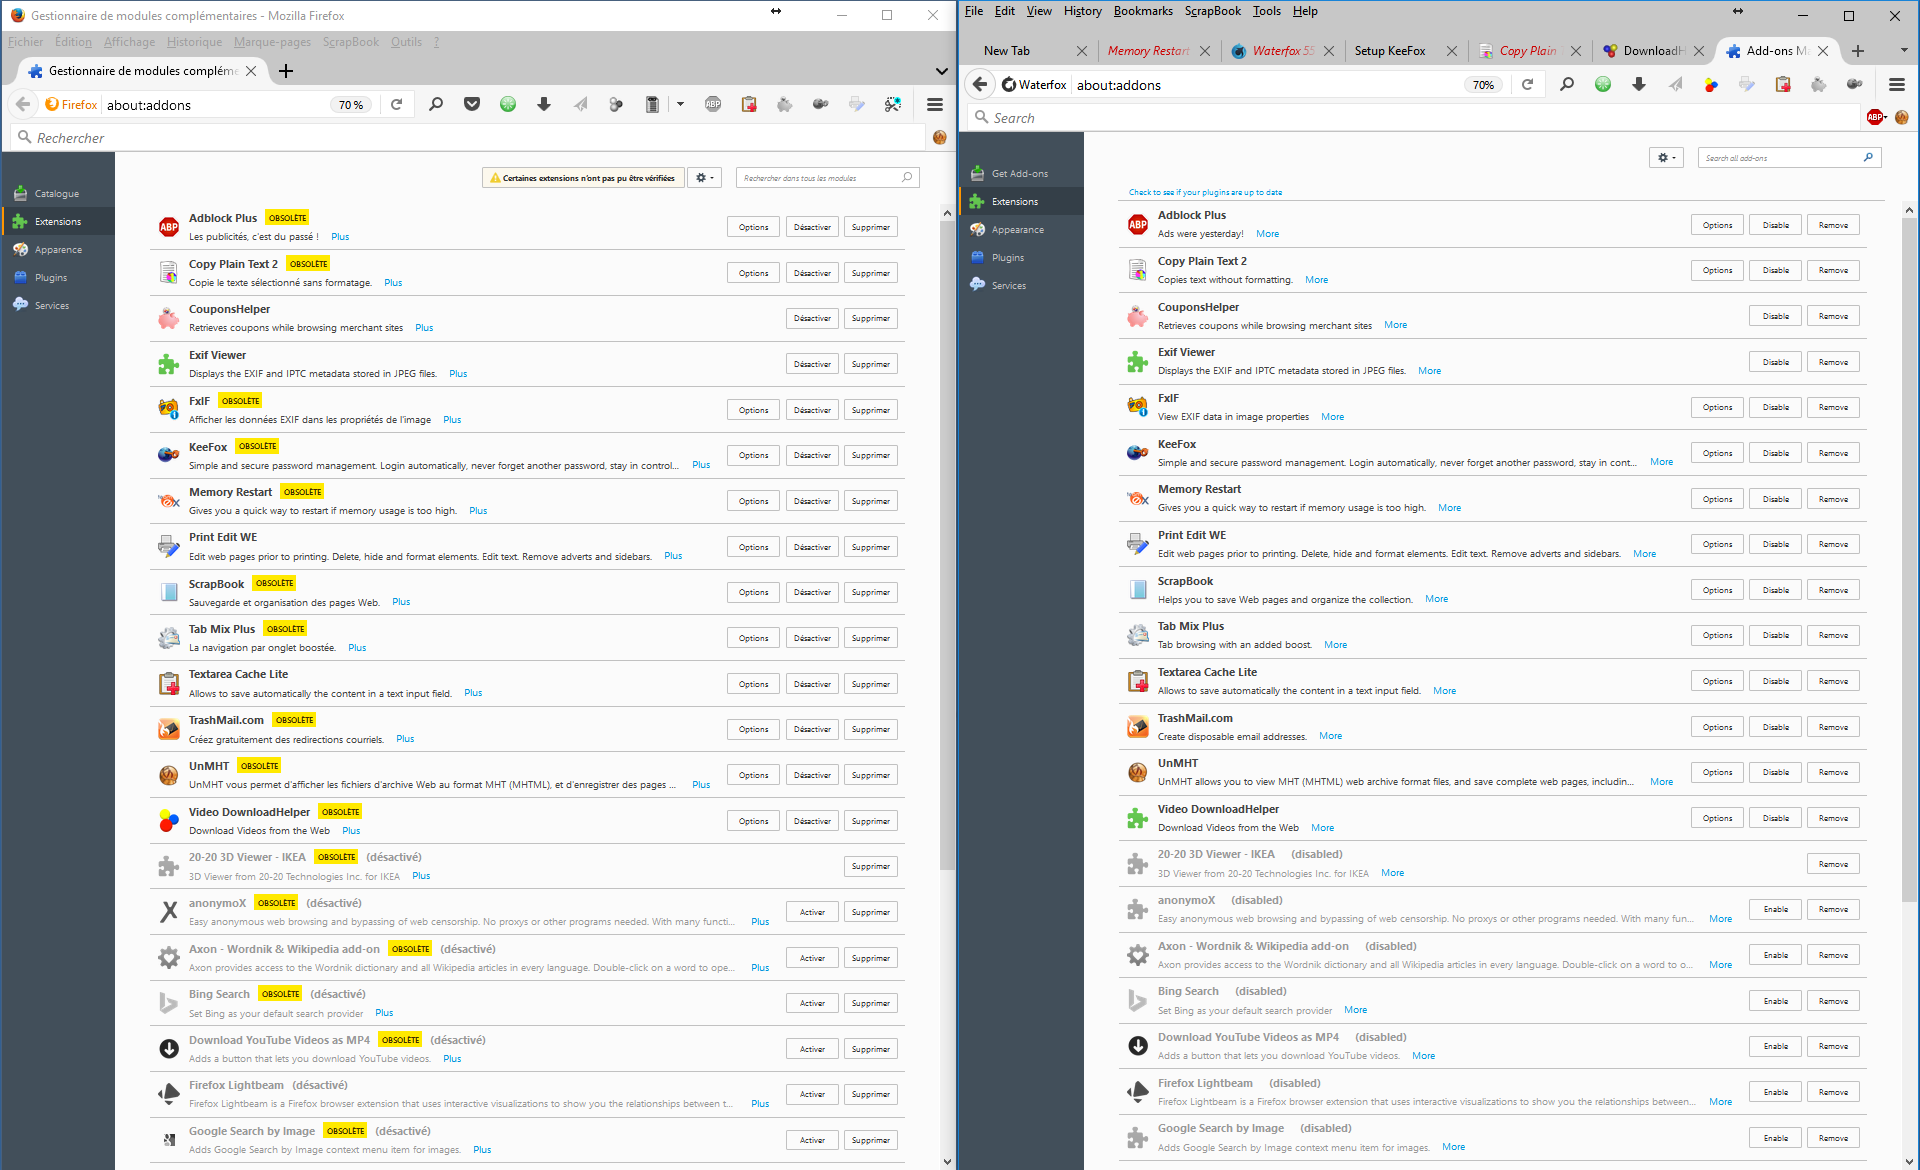Open gear tools dropdown in Firefox add-ons page
This screenshot has height=1170, width=1920.
tap(705, 178)
